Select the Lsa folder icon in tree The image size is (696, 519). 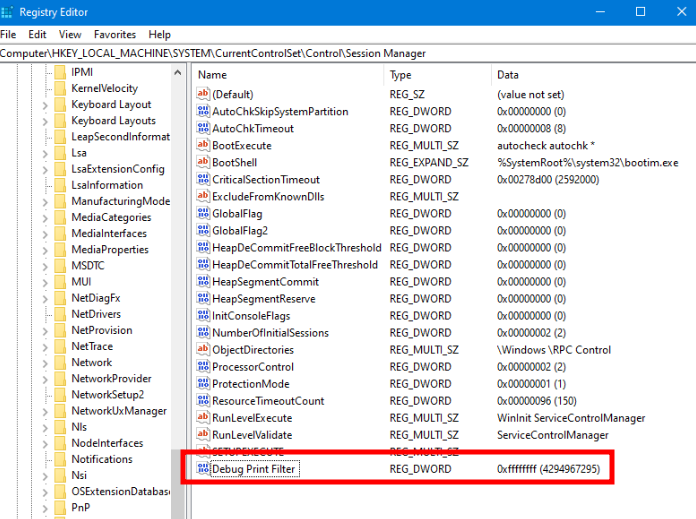tap(59, 153)
